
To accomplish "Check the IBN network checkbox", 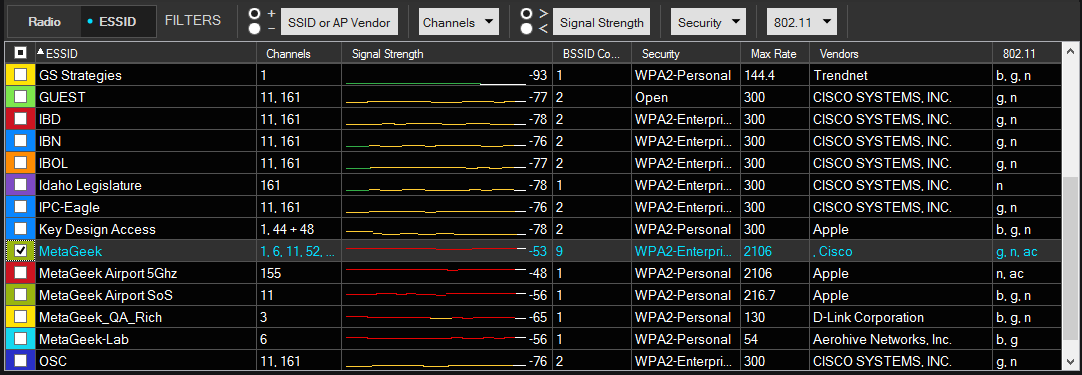I will click(x=21, y=142).
